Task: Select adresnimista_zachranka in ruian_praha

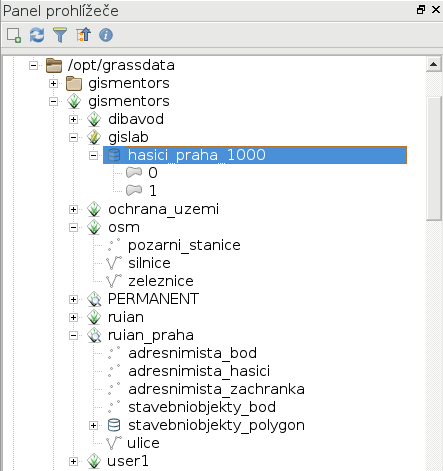Action: [x=216, y=389]
